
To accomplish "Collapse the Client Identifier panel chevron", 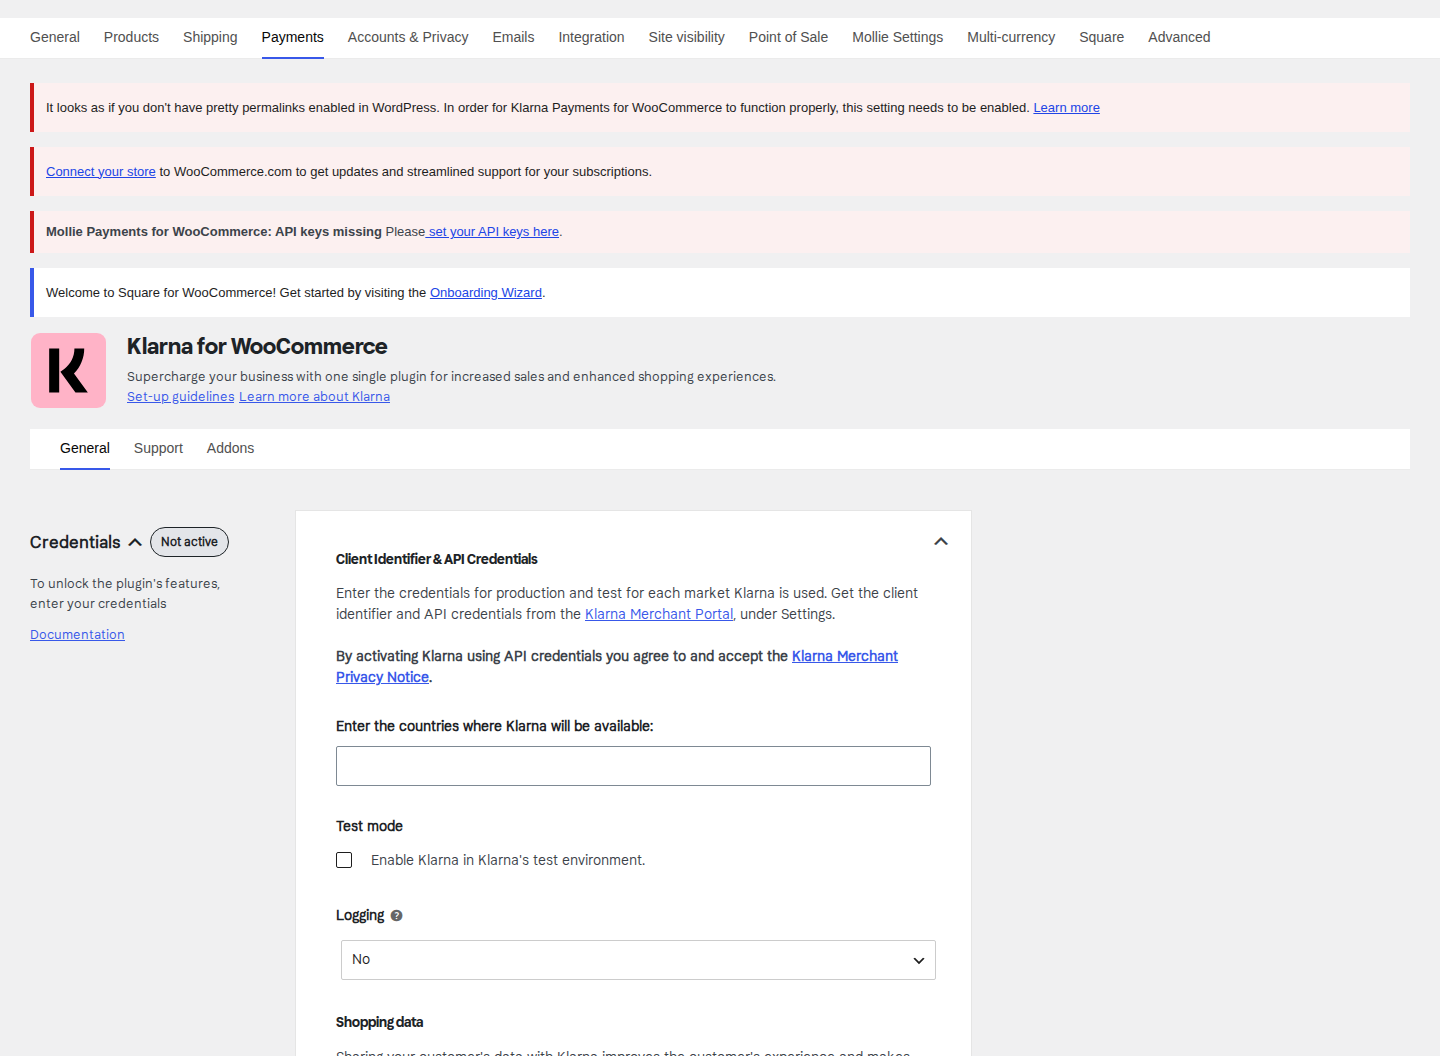I will (940, 541).
